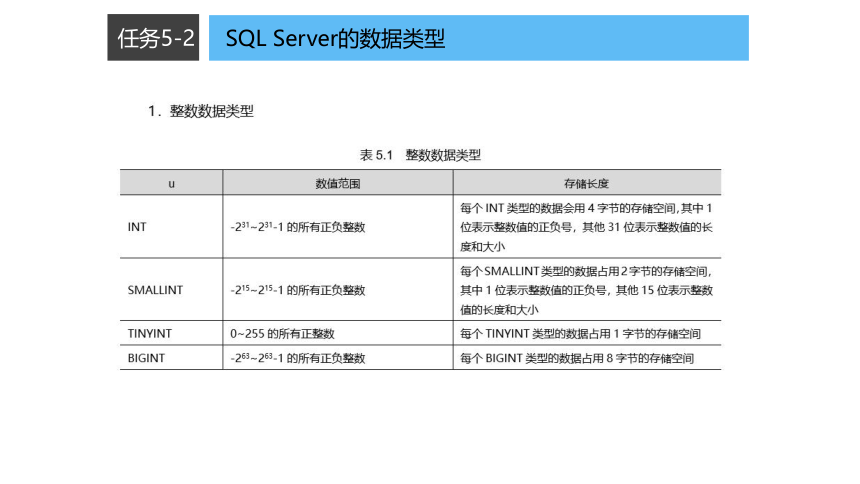Click the title SQL Server的数据类型
This screenshot has width=860, height=484.
click(x=335, y=38)
